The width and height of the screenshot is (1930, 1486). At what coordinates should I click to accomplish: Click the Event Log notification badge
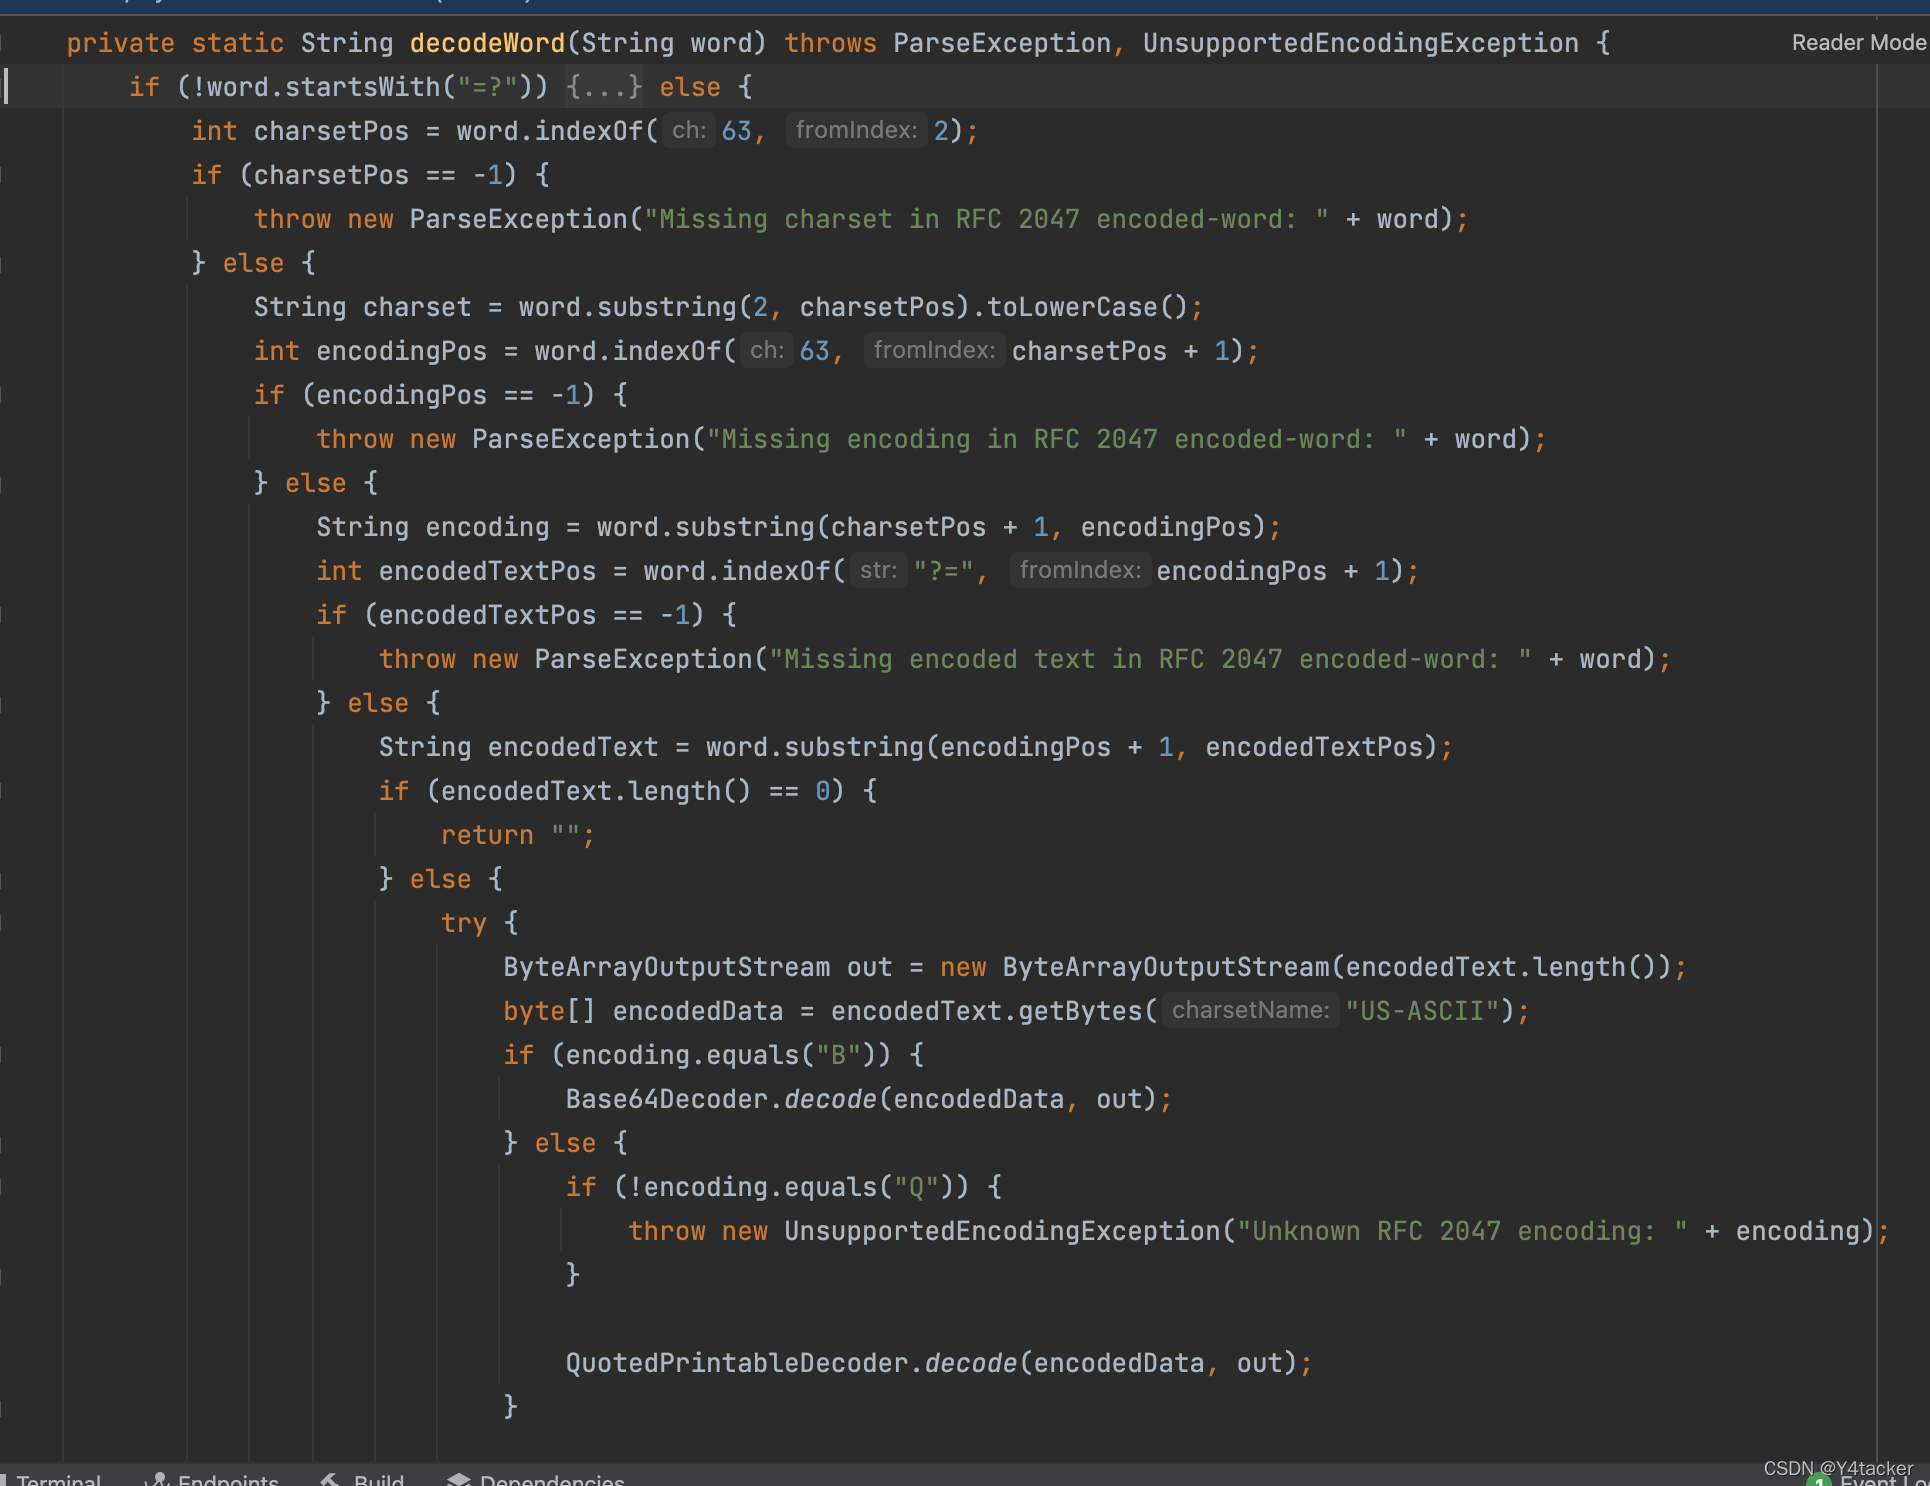pos(1818,1482)
